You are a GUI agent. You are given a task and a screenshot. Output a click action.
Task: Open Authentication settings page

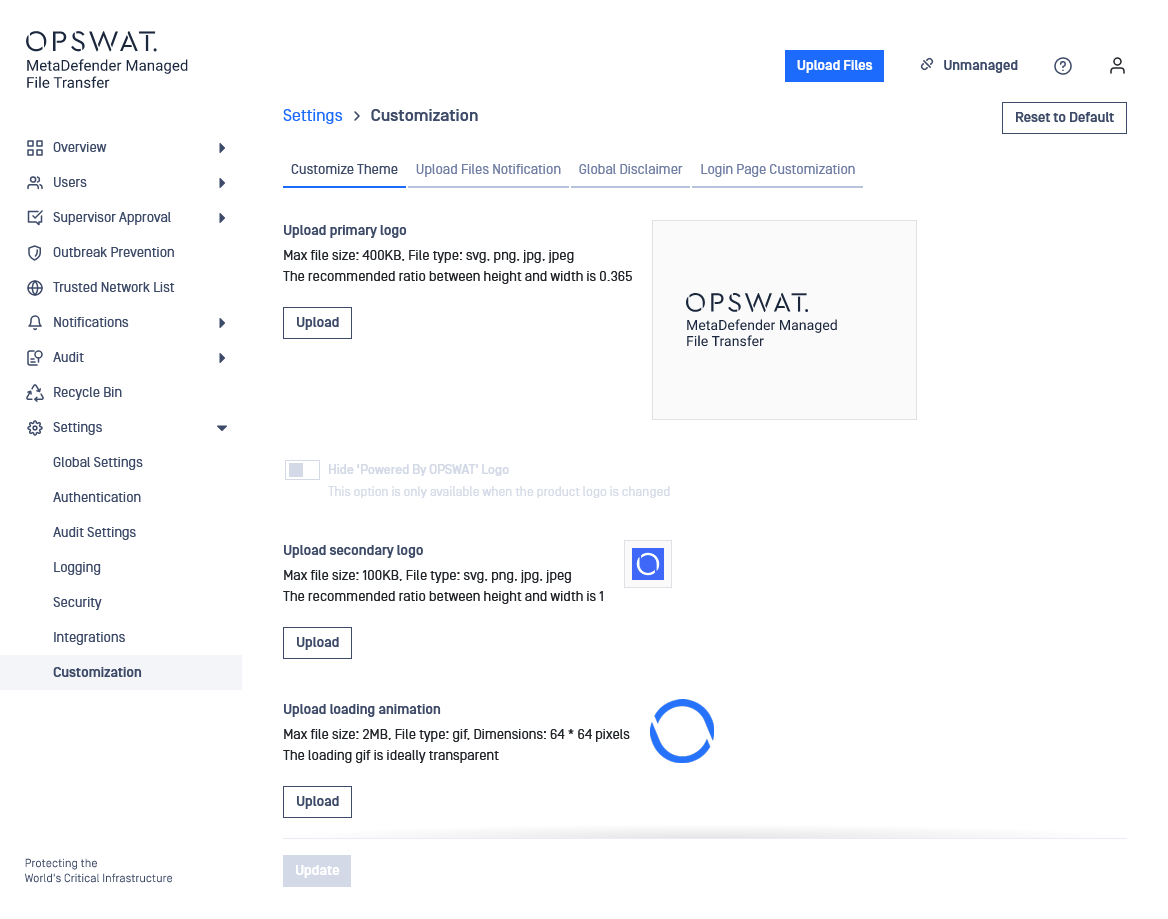tap(97, 497)
